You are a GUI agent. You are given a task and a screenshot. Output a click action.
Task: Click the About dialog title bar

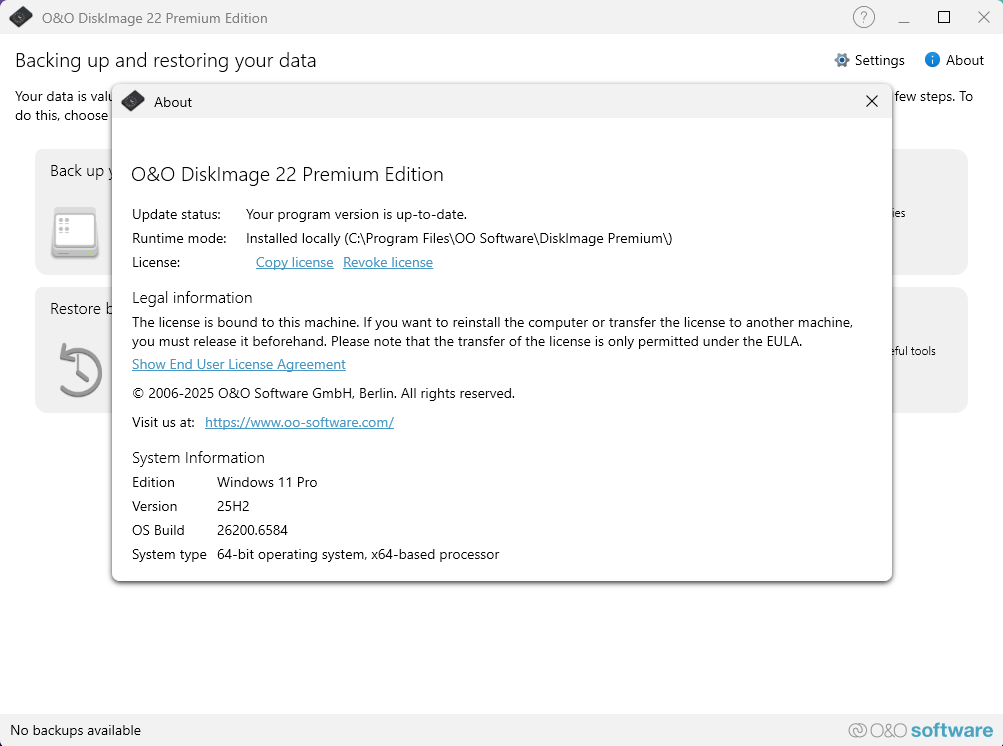pyautogui.click(x=500, y=101)
